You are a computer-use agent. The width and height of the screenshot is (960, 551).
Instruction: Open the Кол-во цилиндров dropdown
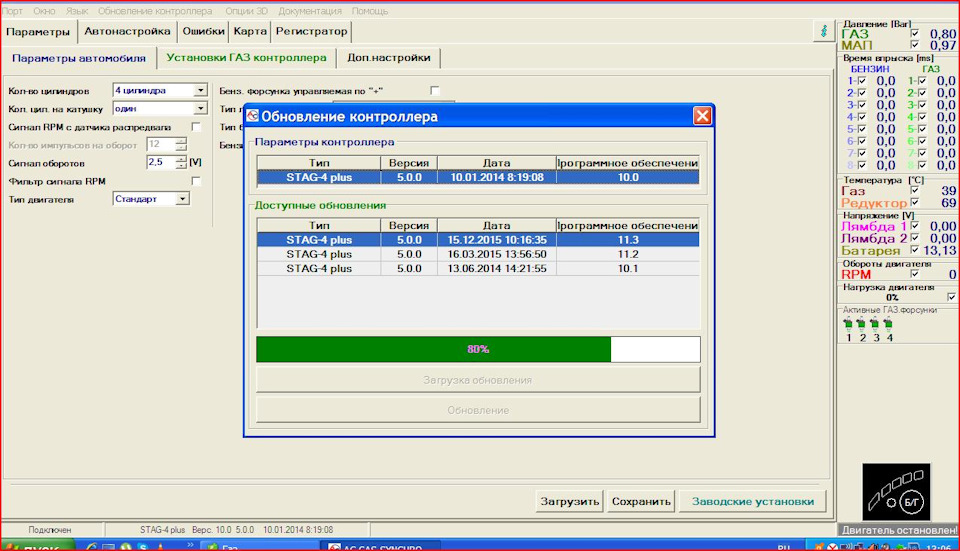[x=200, y=90]
